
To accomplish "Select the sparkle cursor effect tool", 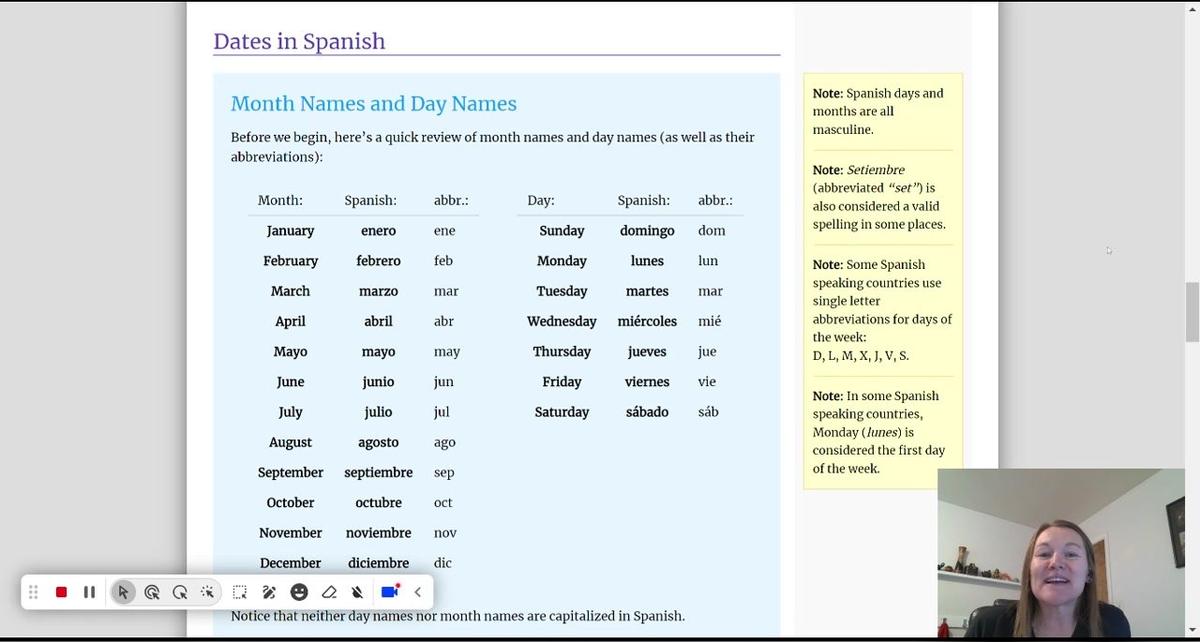I will tap(208, 592).
